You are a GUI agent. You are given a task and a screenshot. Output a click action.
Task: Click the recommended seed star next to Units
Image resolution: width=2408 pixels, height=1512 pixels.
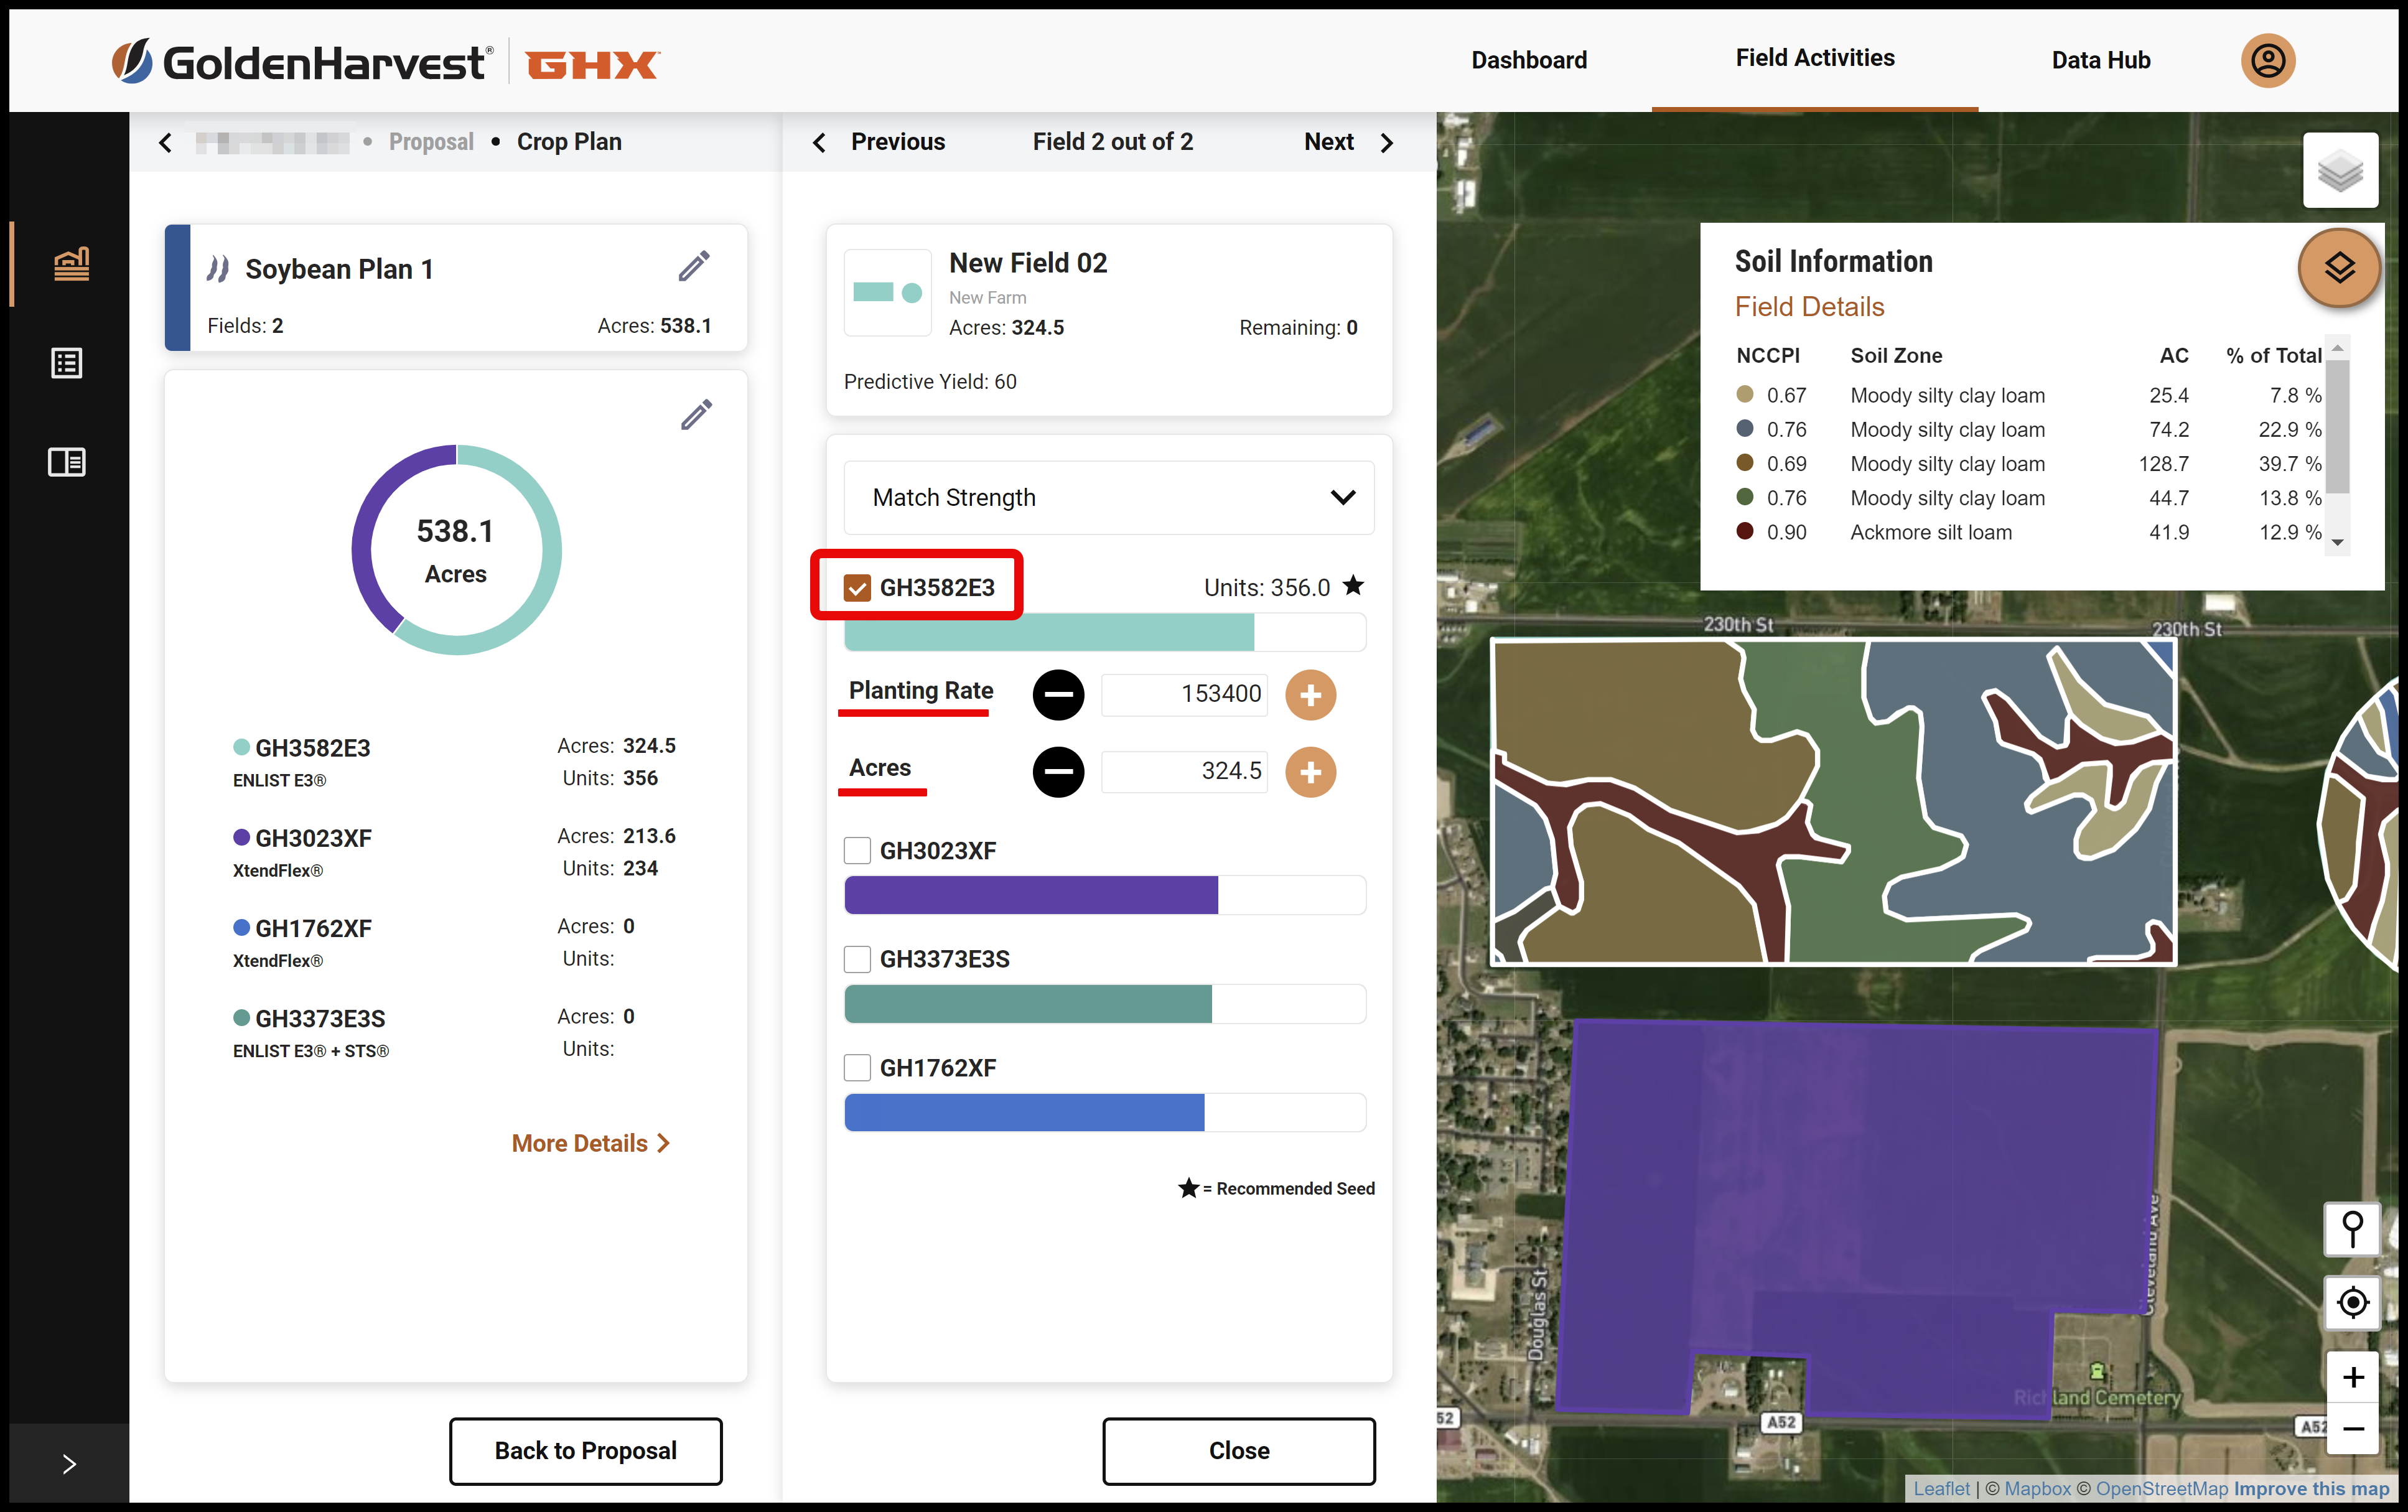[1353, 586]
